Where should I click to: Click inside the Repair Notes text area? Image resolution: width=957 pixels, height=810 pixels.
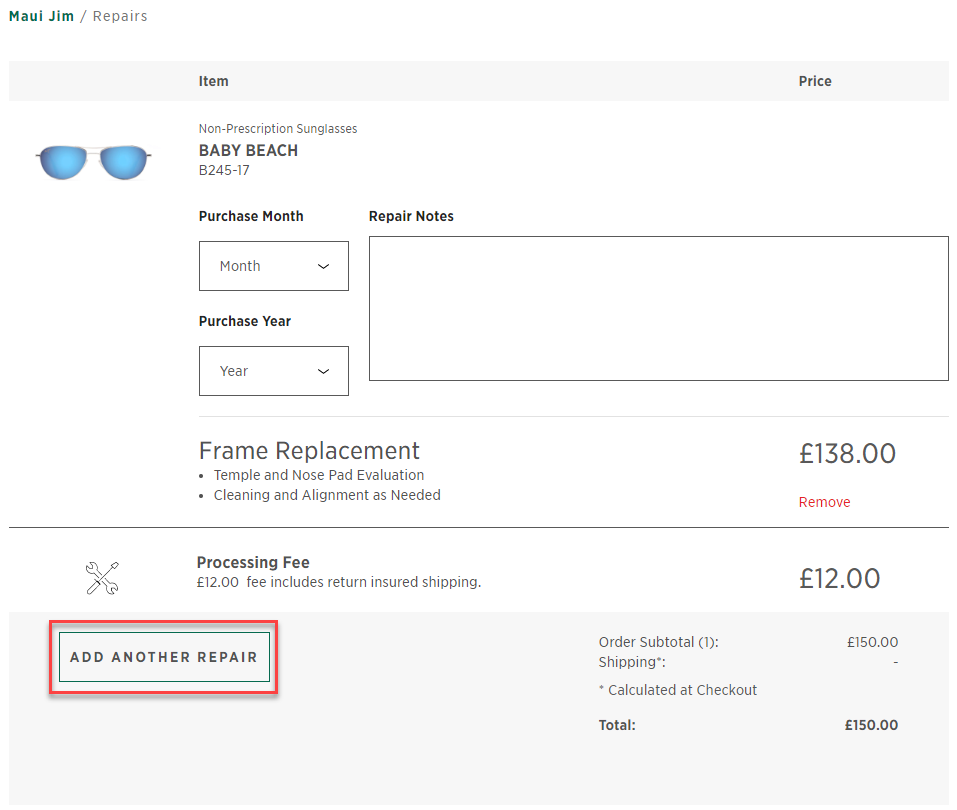coord(659,308)
